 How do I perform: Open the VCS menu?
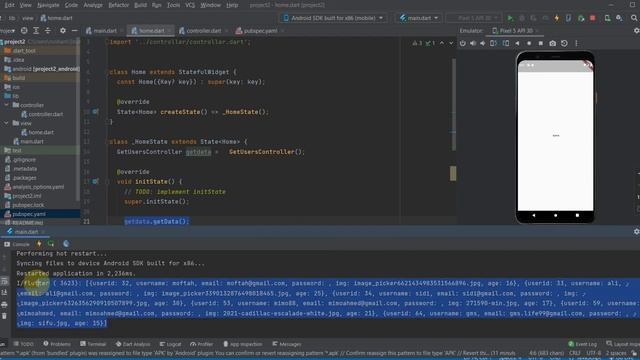190,5
